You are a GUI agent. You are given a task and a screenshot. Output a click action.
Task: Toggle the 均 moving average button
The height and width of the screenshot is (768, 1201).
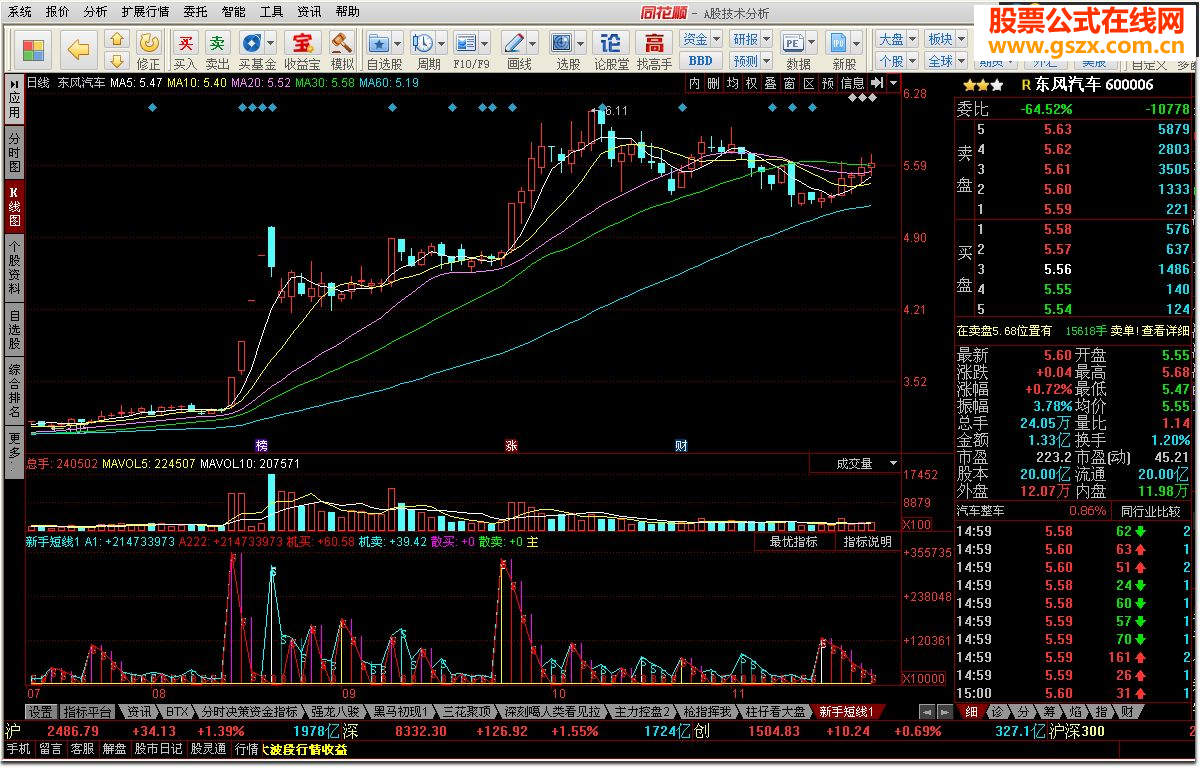tap(732, 84)
